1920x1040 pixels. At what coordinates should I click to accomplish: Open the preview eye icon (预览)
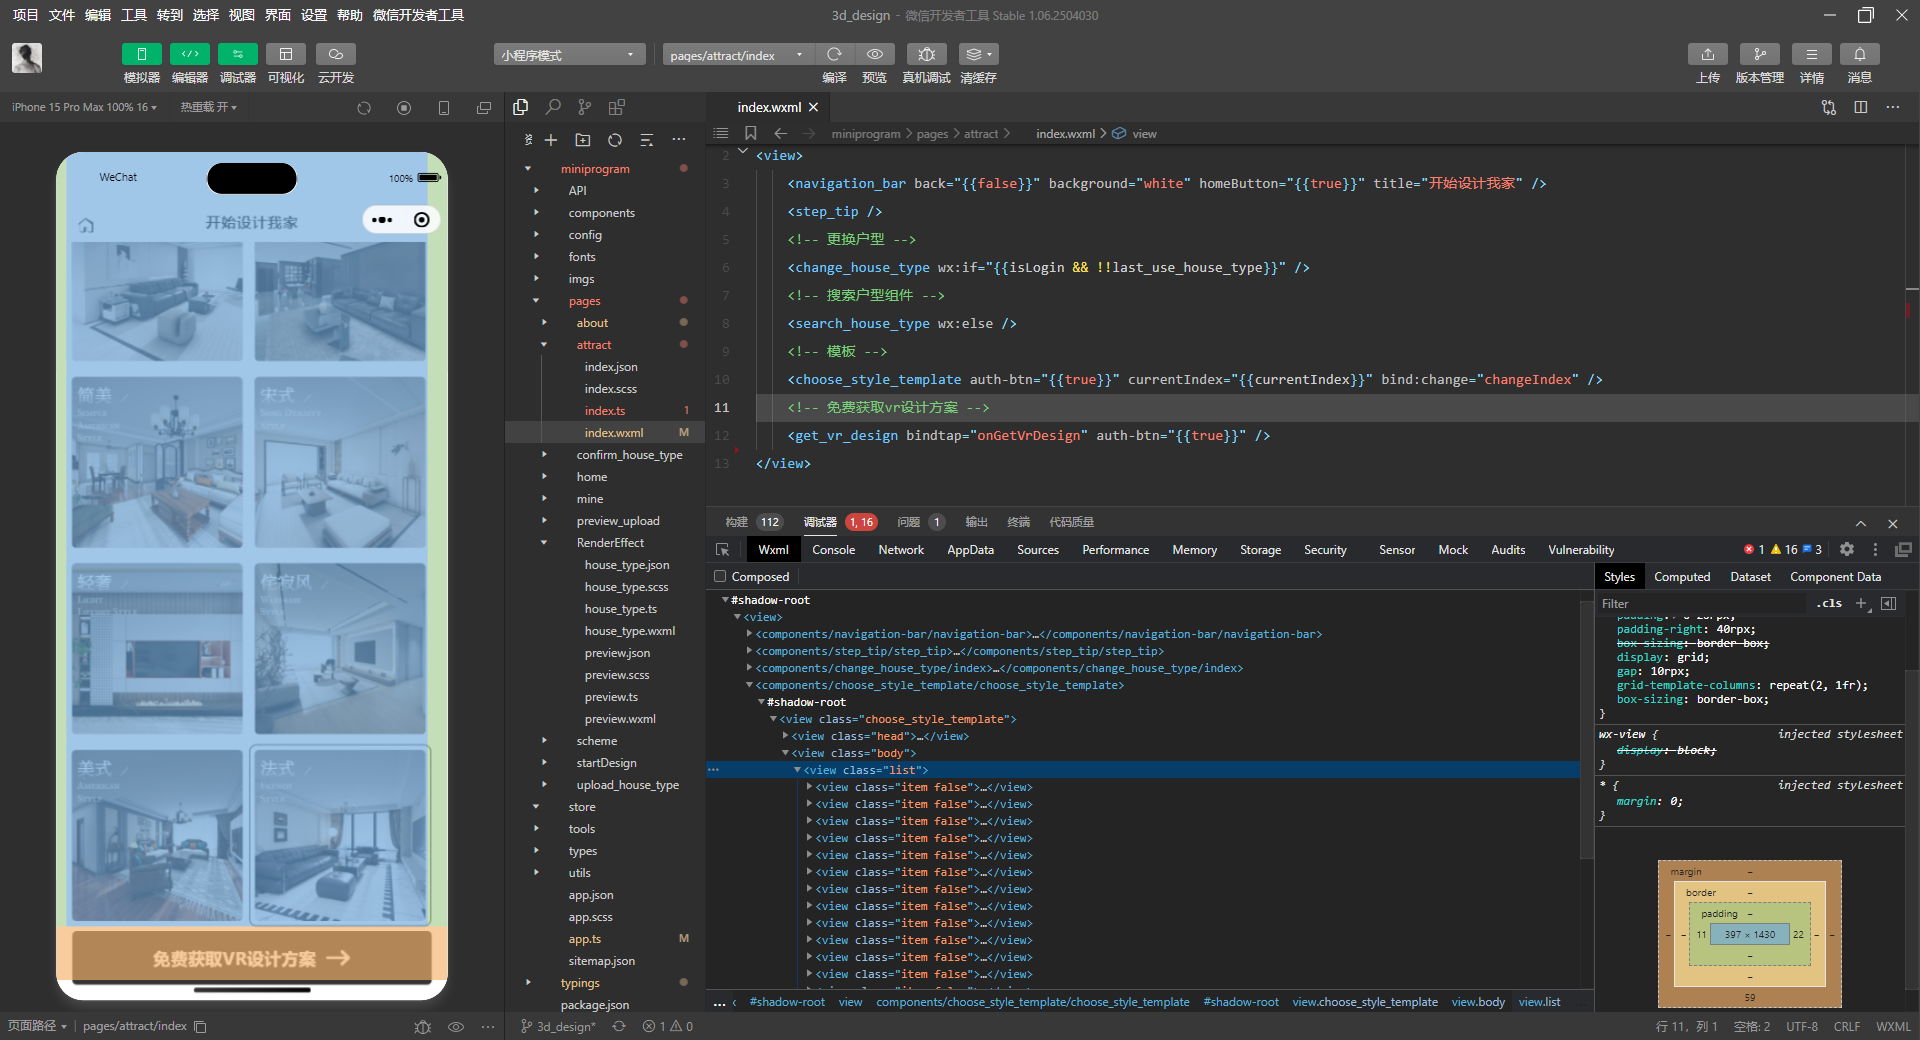pyautogui.click(x=875, y=55)
